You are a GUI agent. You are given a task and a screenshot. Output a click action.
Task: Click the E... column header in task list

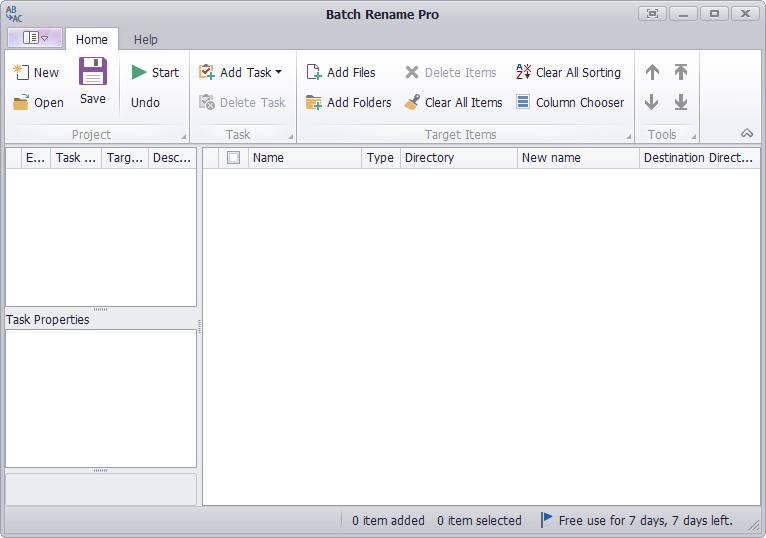click(36, 158)
